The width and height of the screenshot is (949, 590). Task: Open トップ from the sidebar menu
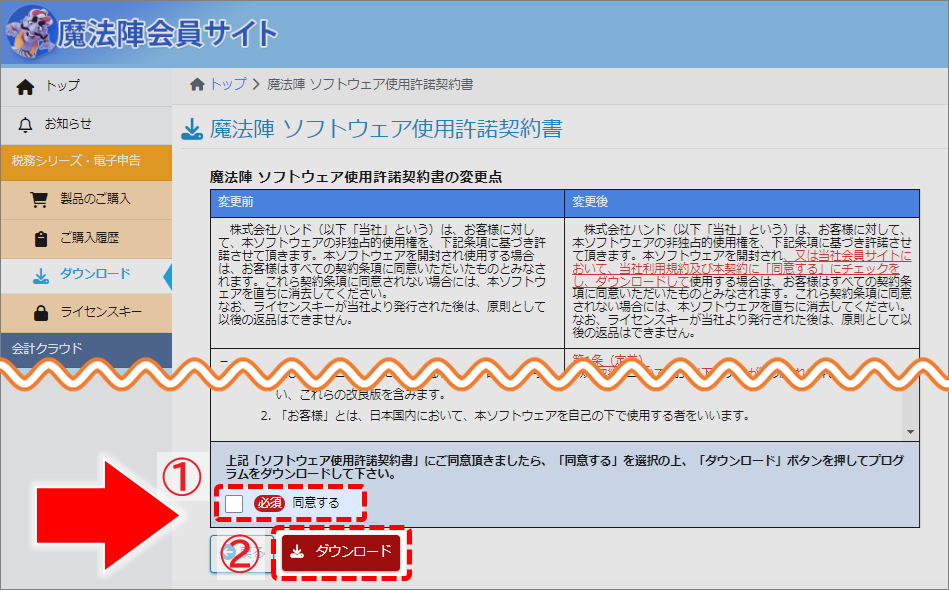point(64,86)
